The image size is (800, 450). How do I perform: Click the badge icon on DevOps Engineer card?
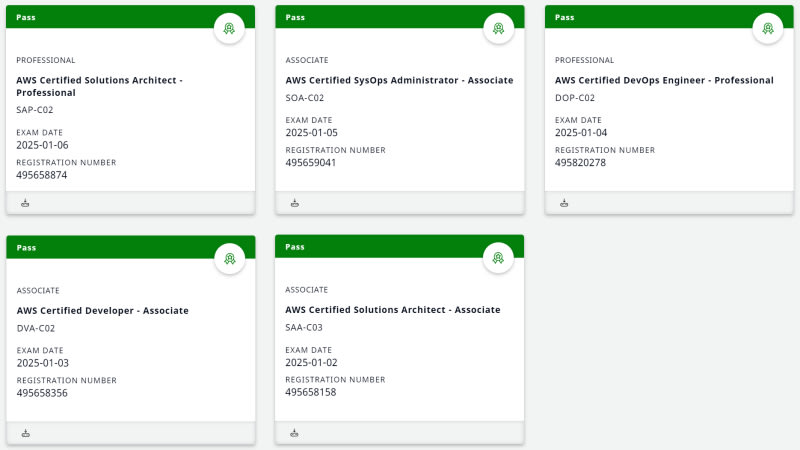[x=768, y=29]
